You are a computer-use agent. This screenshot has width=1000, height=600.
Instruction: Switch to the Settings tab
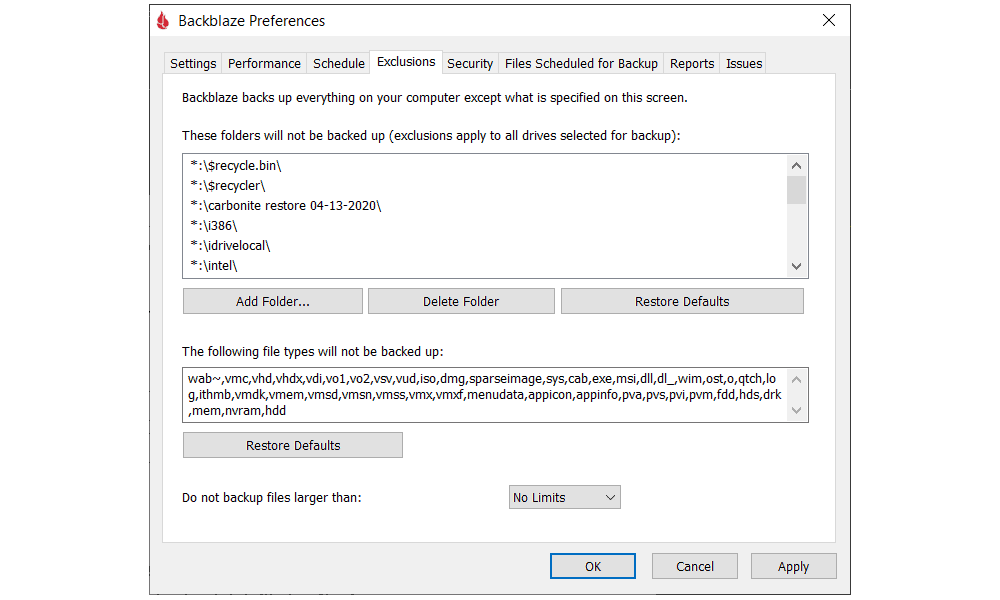pos(193,64)
